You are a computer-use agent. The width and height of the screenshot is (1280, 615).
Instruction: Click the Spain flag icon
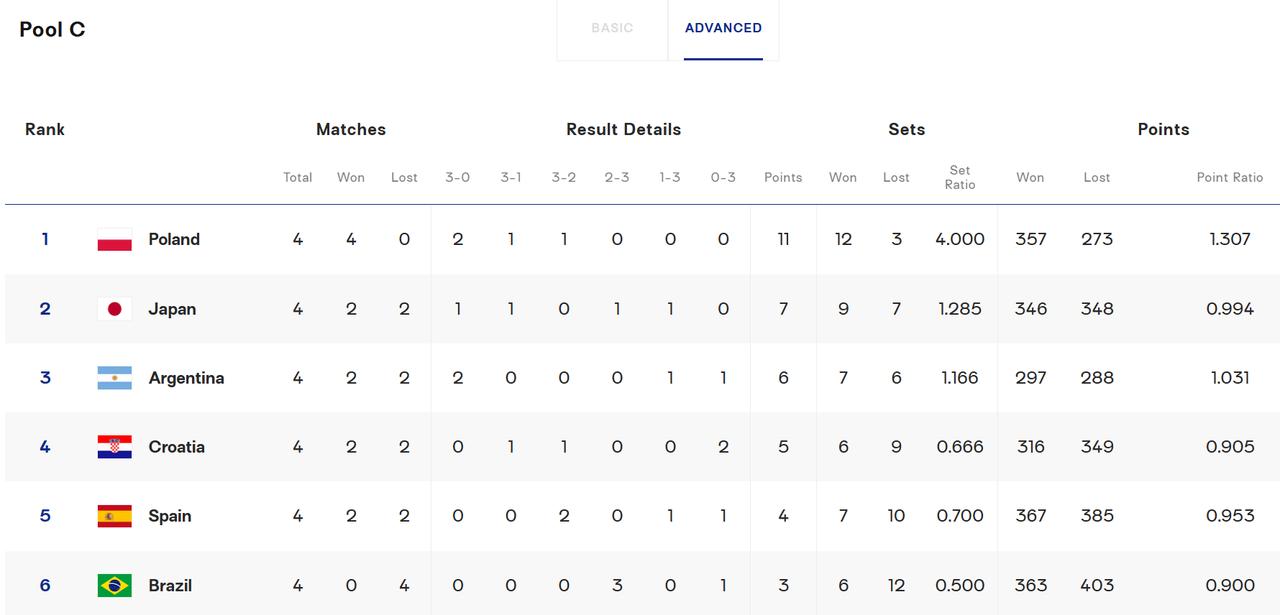[114, 516]
